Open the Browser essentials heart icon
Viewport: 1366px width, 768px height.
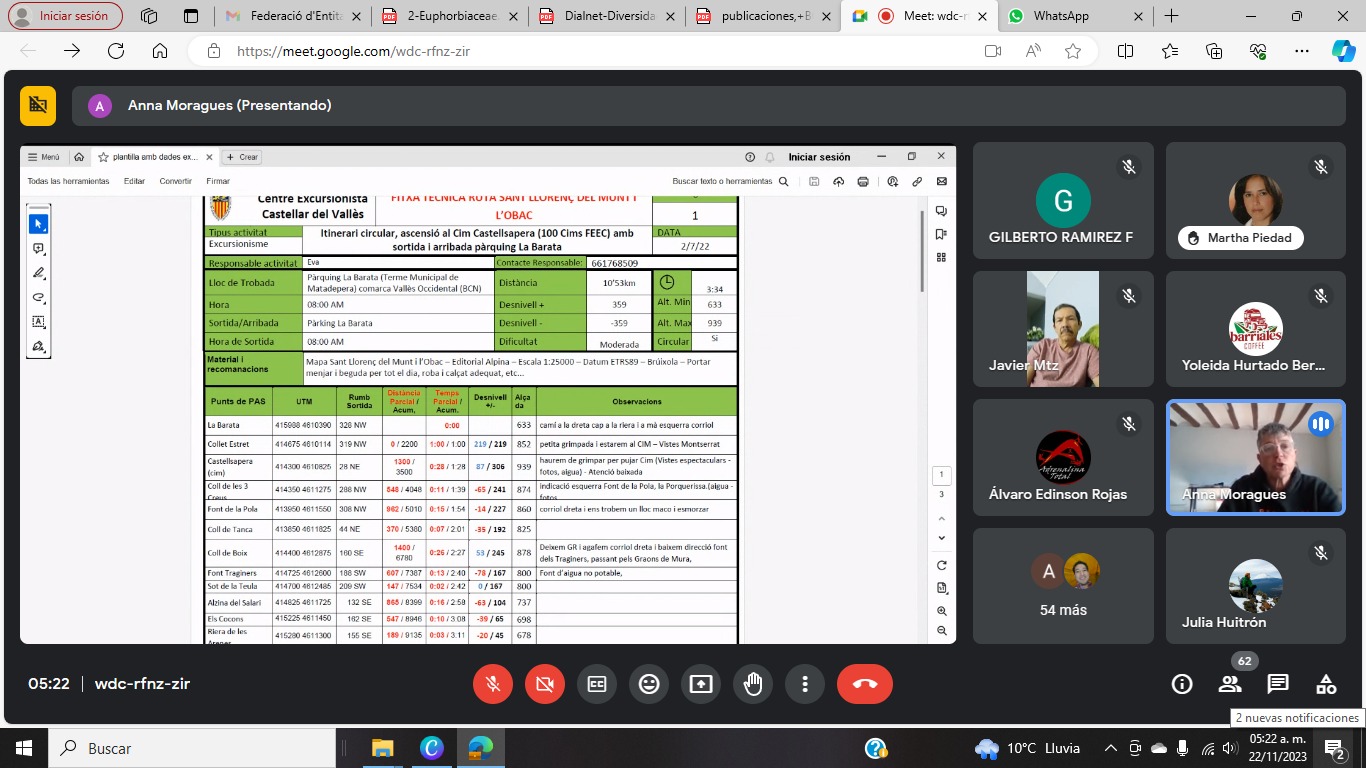point(1258,51)
